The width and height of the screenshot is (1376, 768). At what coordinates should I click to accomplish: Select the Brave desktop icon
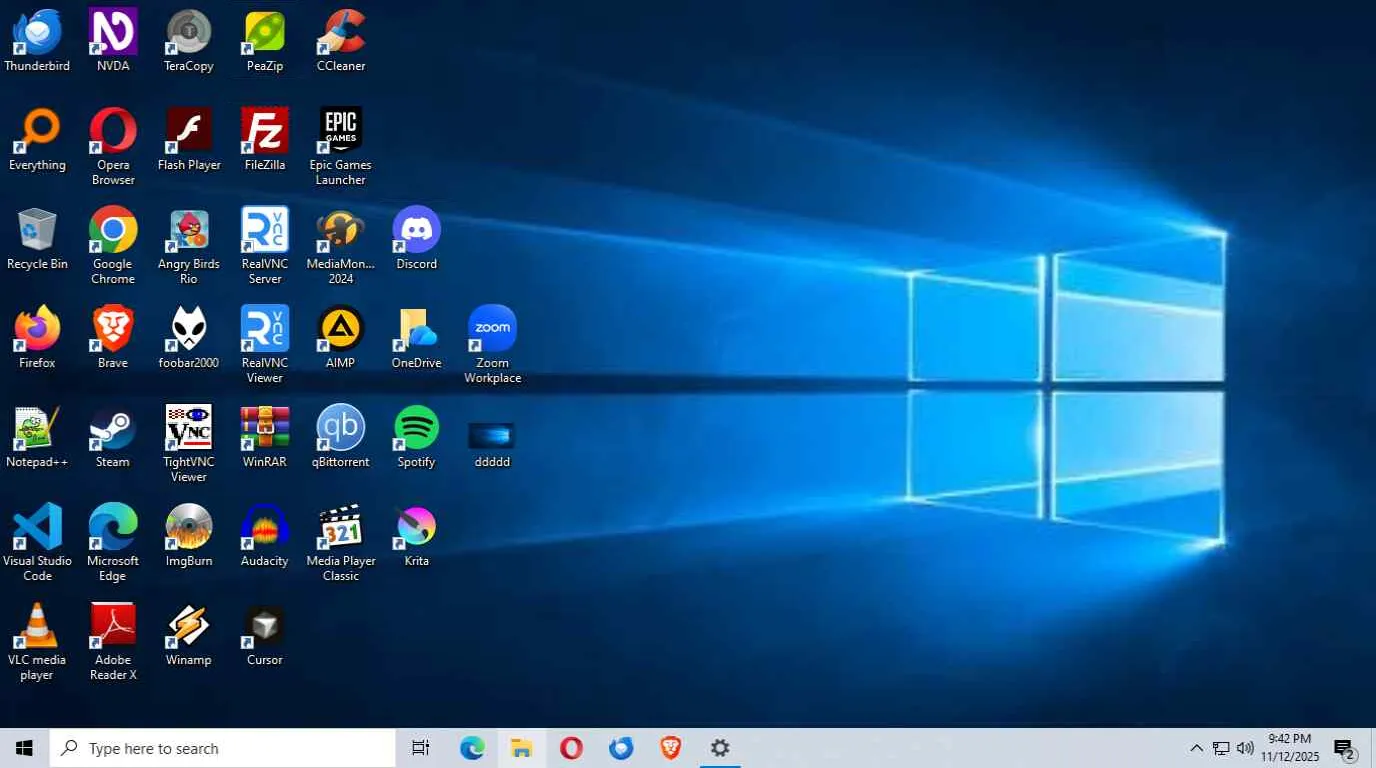[x=113, y=338]
